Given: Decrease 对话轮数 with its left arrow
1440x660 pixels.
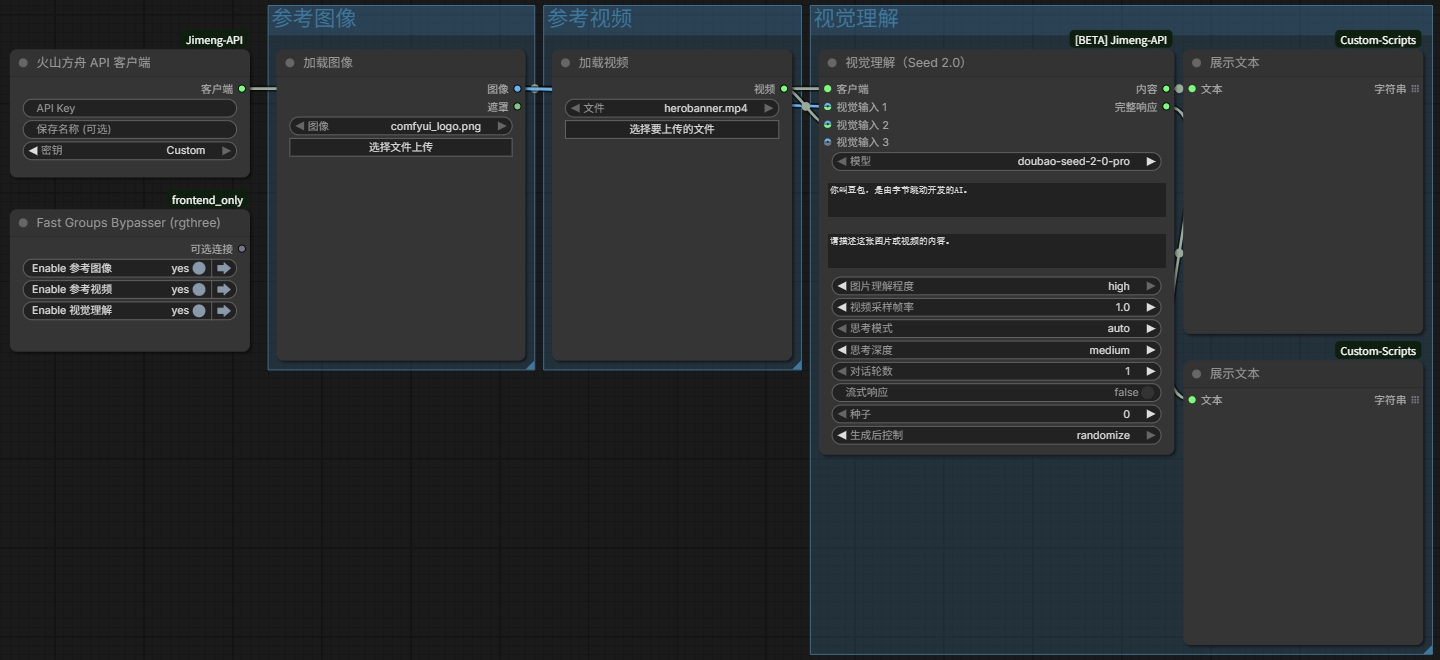Looking at the screenshot, I should [842, 372].
